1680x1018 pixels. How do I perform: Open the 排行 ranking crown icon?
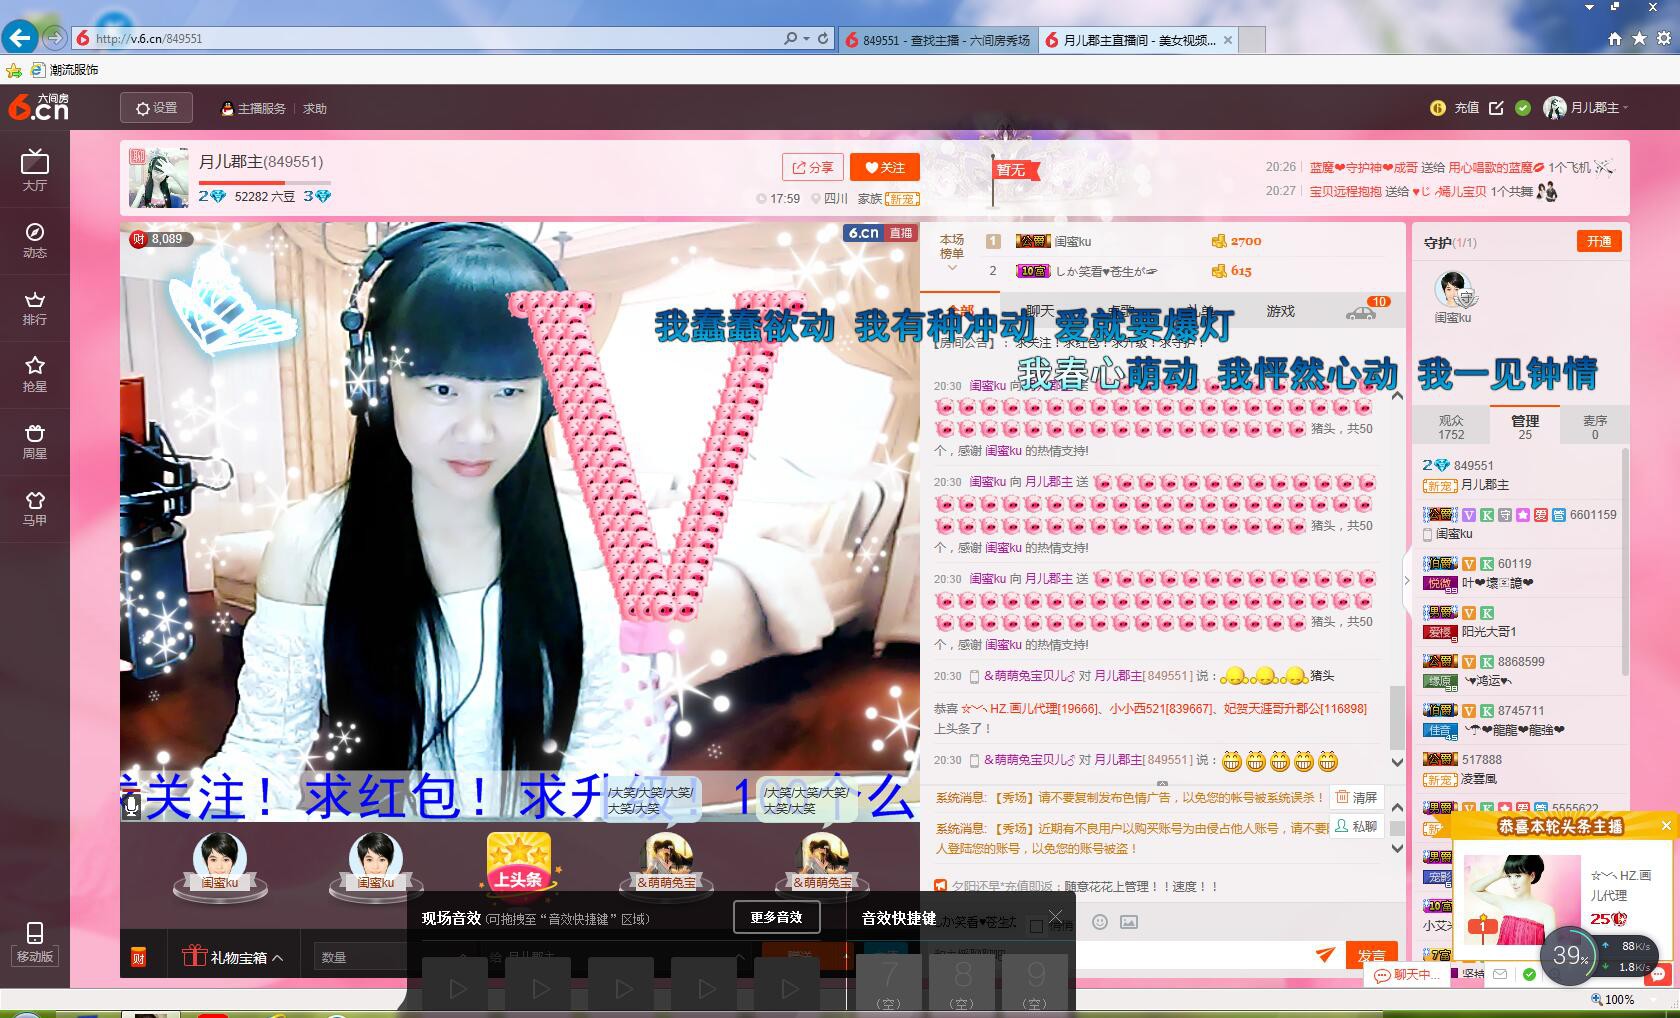[35, 307]
